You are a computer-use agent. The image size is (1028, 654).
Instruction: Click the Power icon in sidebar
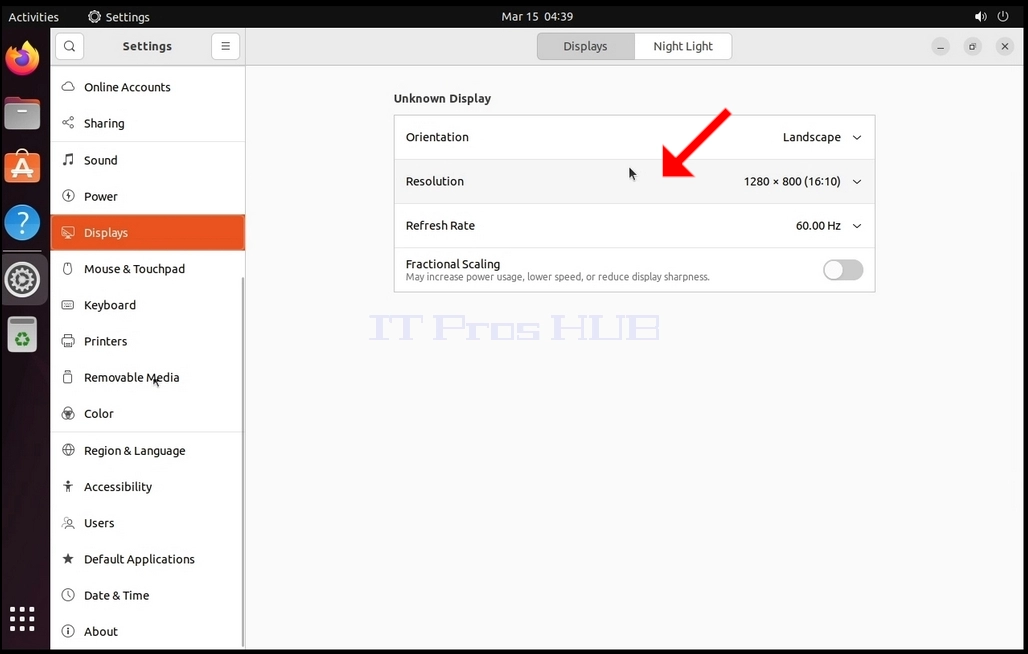pyautogui.click(x=68, y=196)
